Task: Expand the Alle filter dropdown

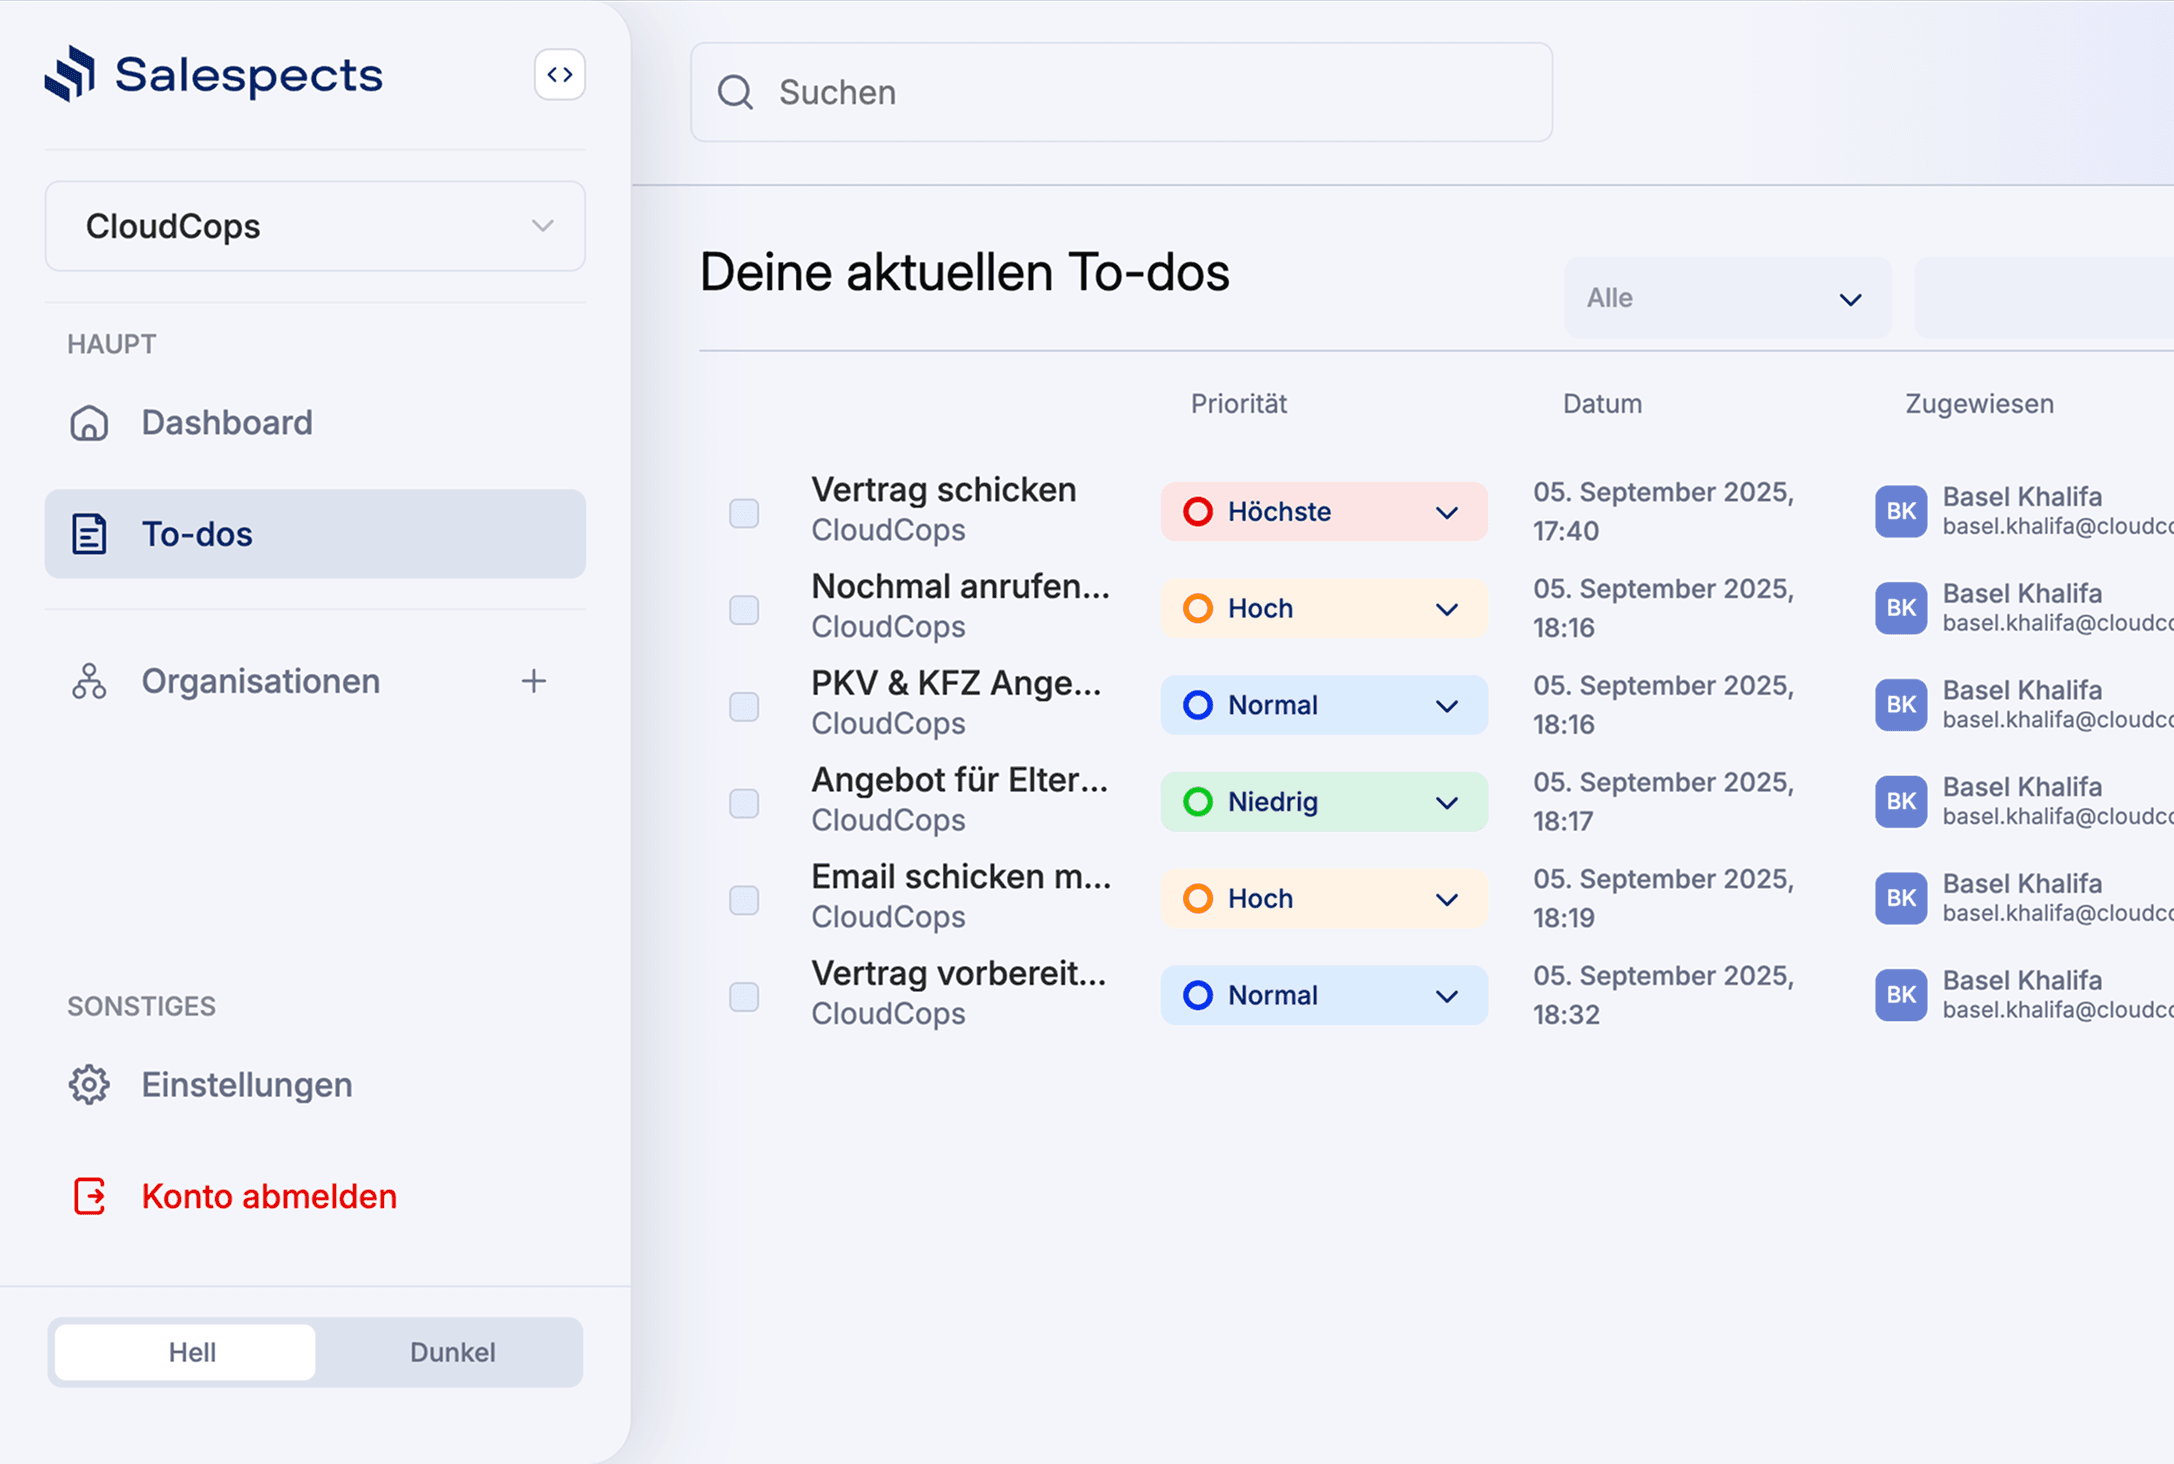Action: click(x=1727, y=298)
